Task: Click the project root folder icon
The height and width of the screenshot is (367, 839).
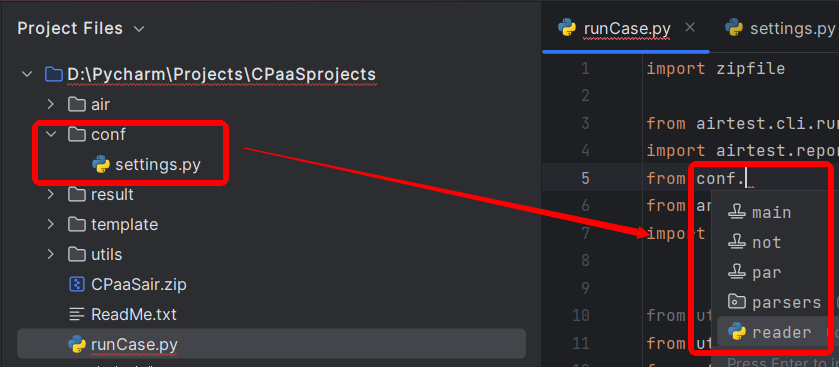Action: (x=54, y=74)
